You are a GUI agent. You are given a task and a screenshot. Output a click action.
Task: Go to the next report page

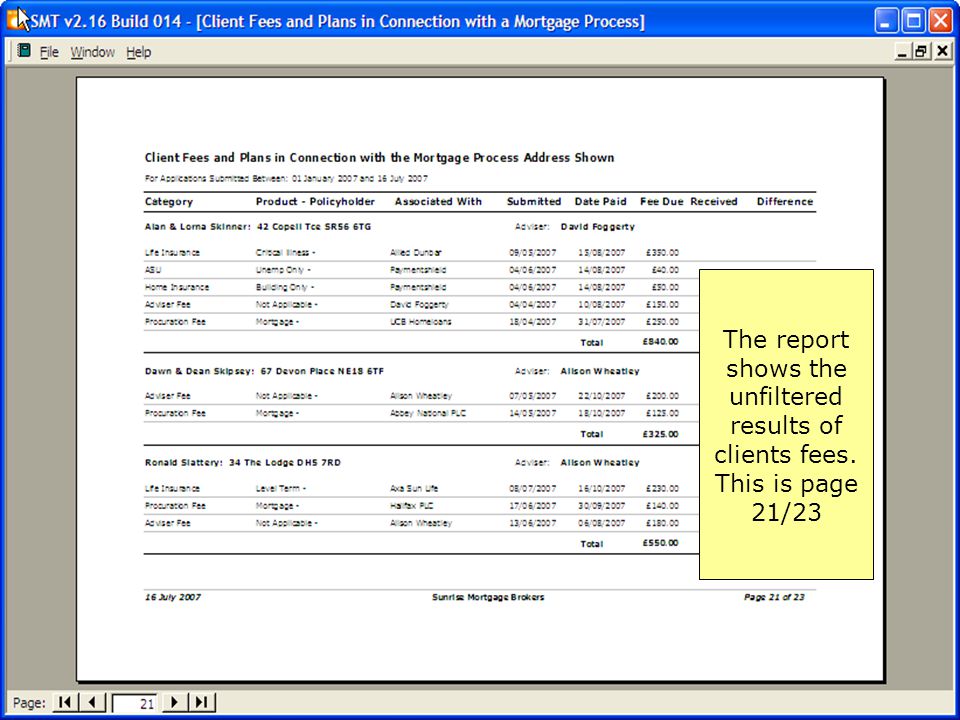coord(174,702)
